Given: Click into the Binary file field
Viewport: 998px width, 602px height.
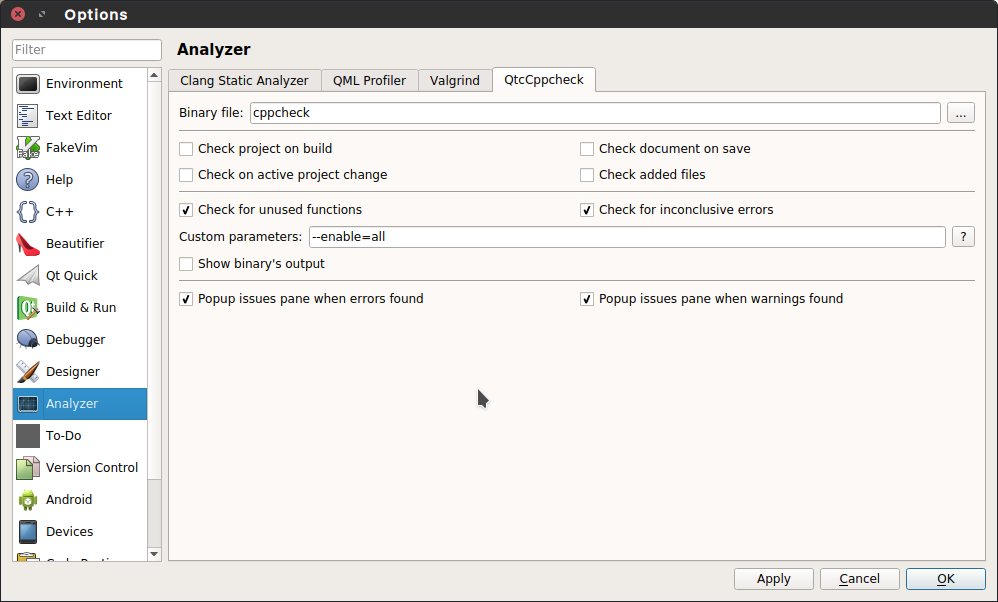Looking at the screenshot, I should click(x=595, y=113).
